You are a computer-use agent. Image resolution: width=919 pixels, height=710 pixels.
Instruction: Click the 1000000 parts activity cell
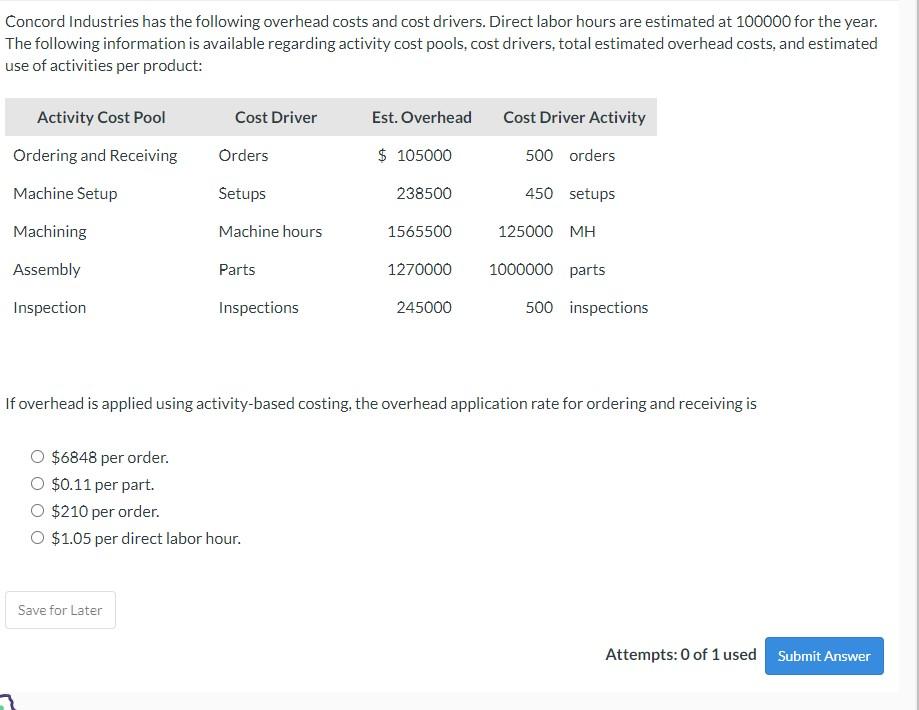pyautogui.click(x=547, y=270)
